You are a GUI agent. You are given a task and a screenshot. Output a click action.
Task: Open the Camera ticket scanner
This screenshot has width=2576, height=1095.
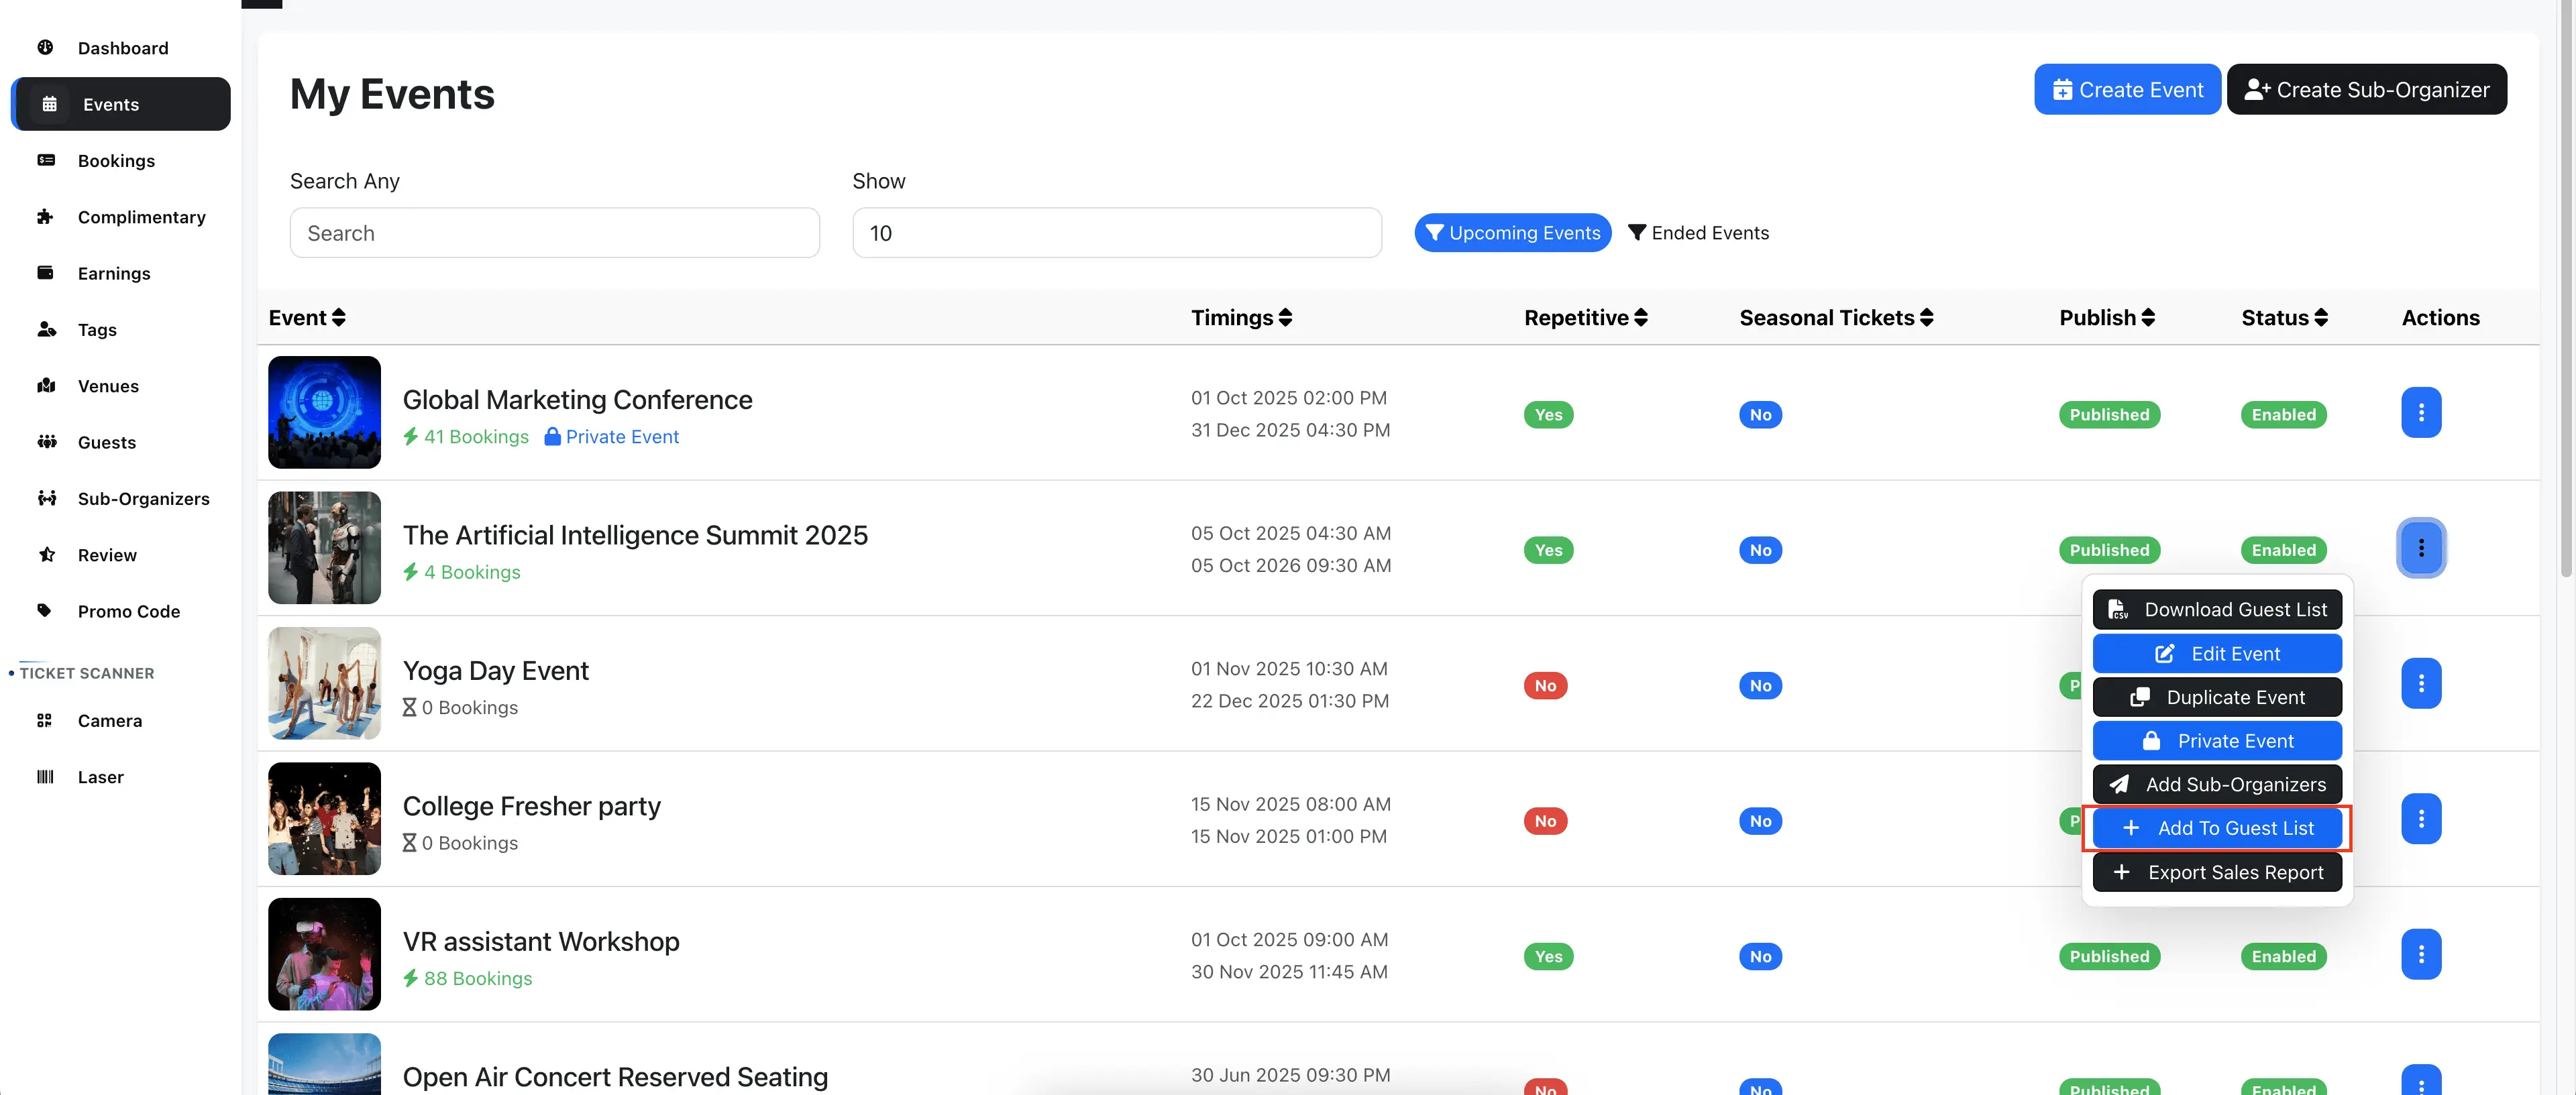tap(110, 720)
